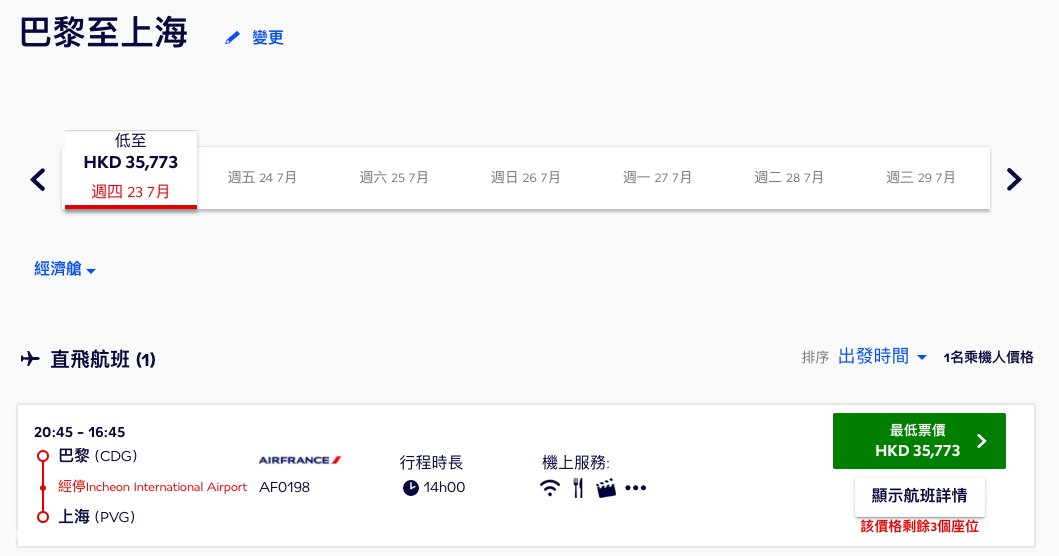Click the 行程時長 label
1059x556 pixels.
pyautogui.click(x=431, y=463)
